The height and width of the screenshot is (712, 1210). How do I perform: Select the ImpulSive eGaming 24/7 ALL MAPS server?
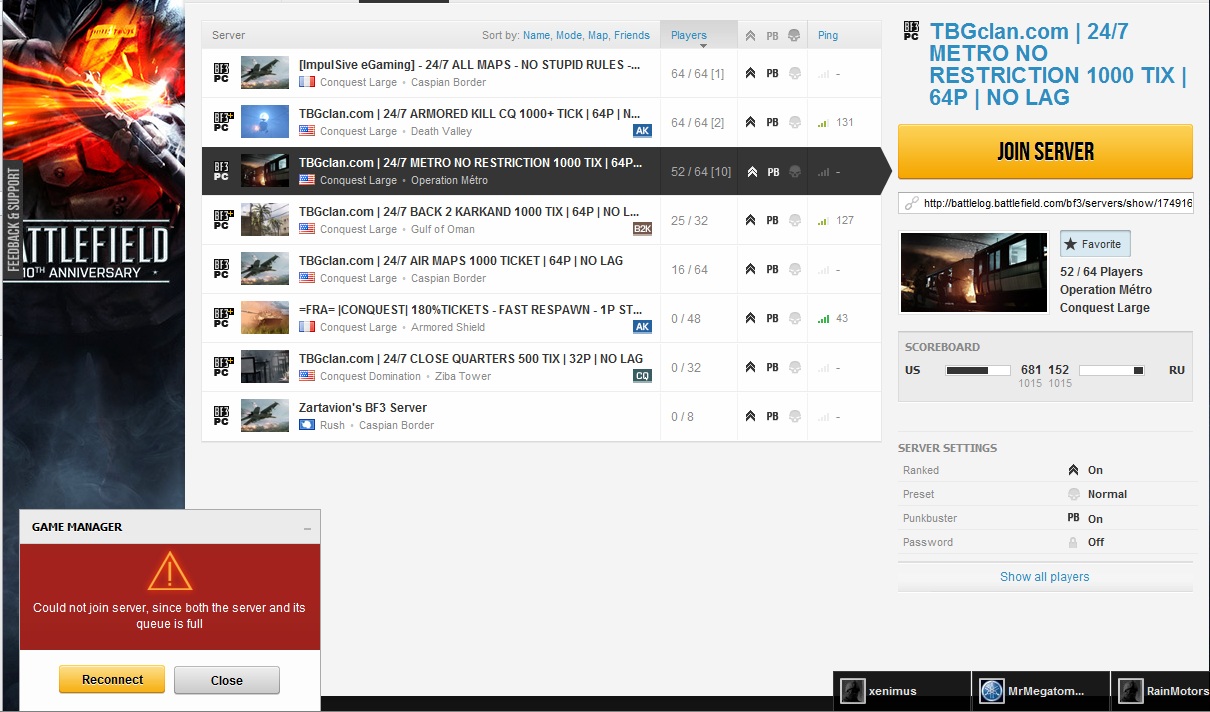(541, 73)
